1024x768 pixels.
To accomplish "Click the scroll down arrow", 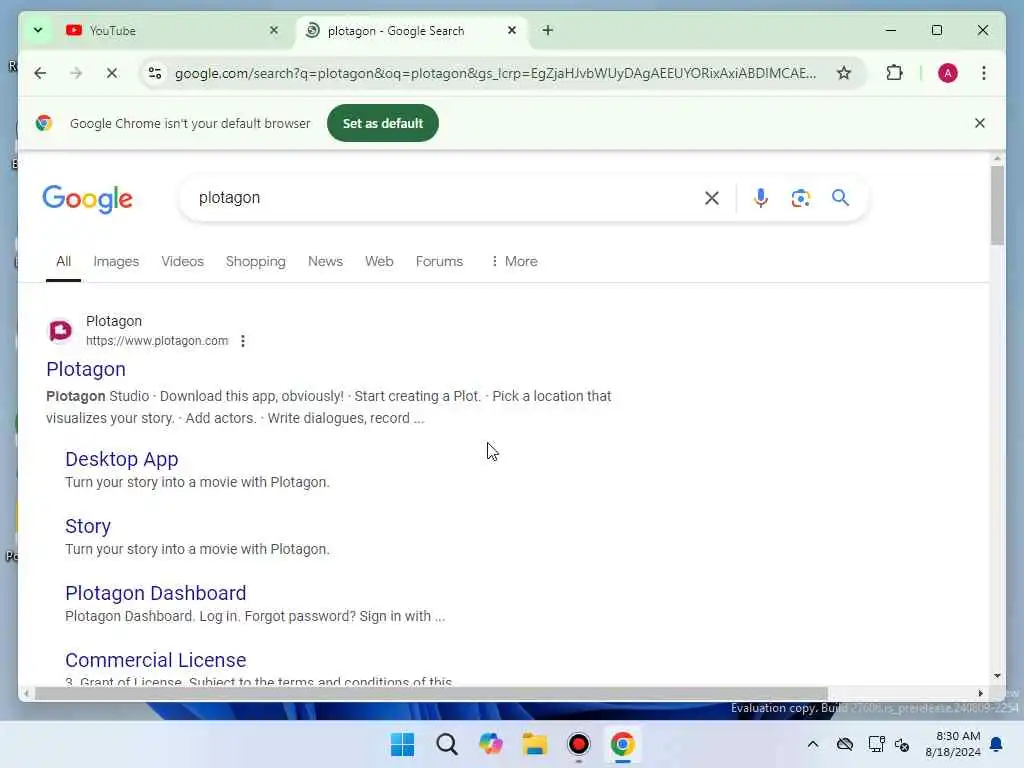I will point(997,676).
